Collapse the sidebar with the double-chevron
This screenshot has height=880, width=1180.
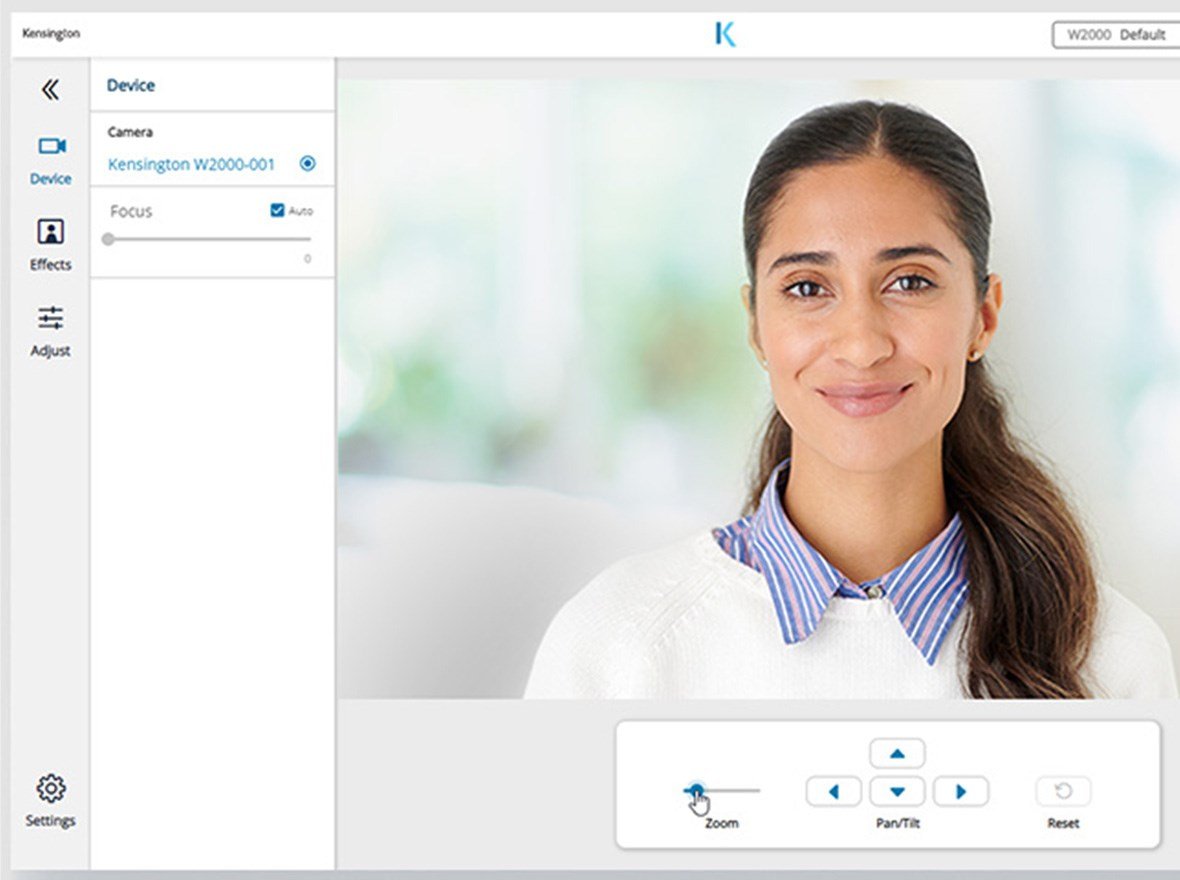pyautogui.click(x=50, y=90)
